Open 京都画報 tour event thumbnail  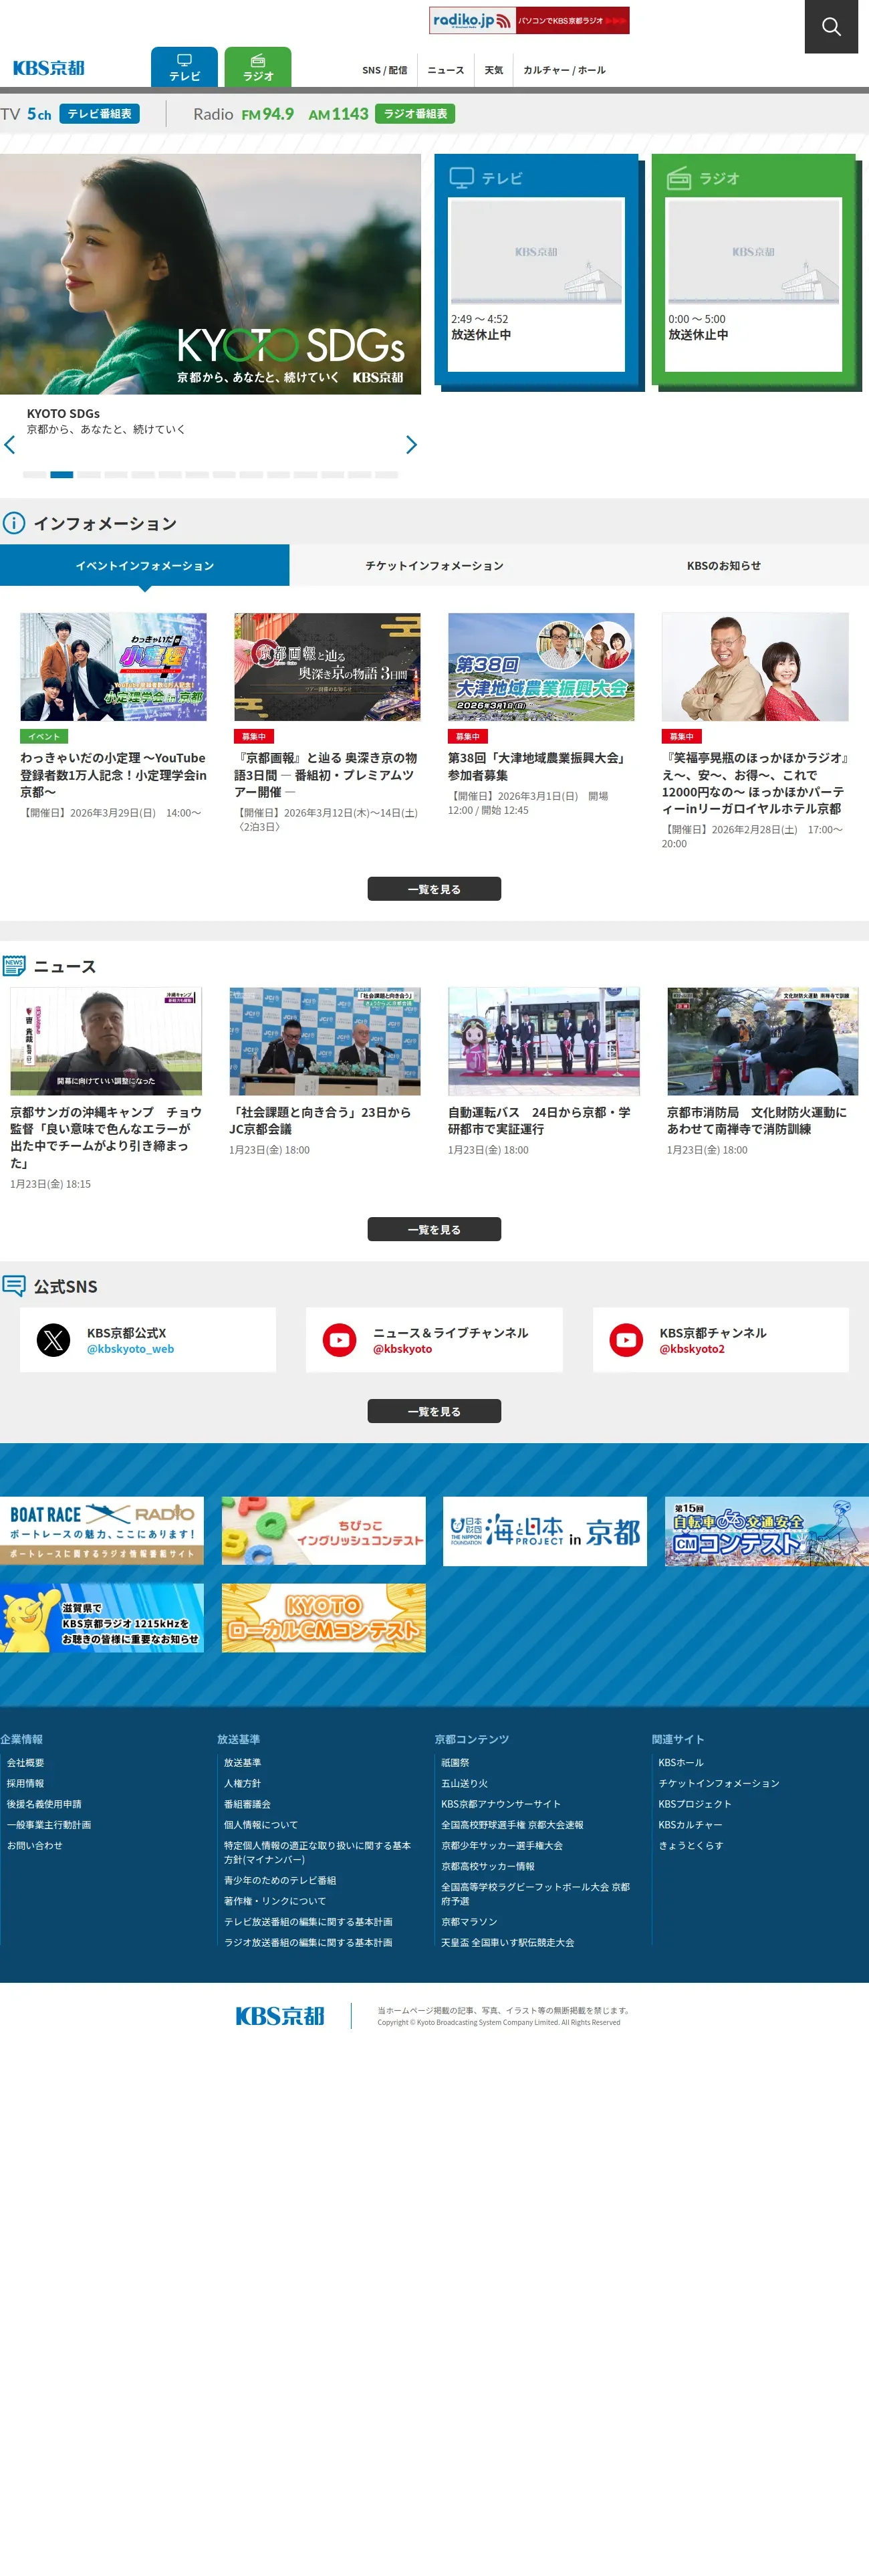[x=327, y=667]
